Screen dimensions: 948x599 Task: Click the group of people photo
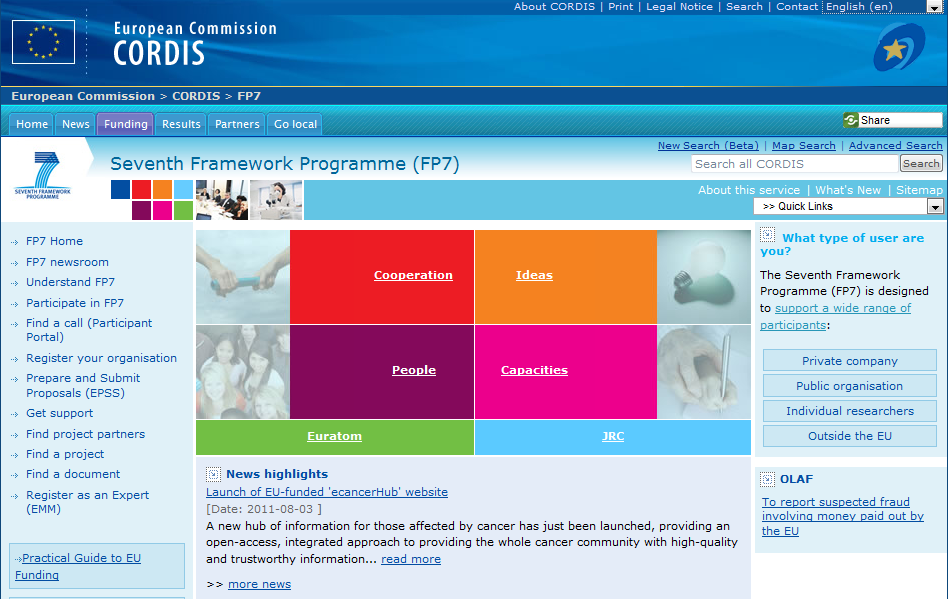coord(243,372)
